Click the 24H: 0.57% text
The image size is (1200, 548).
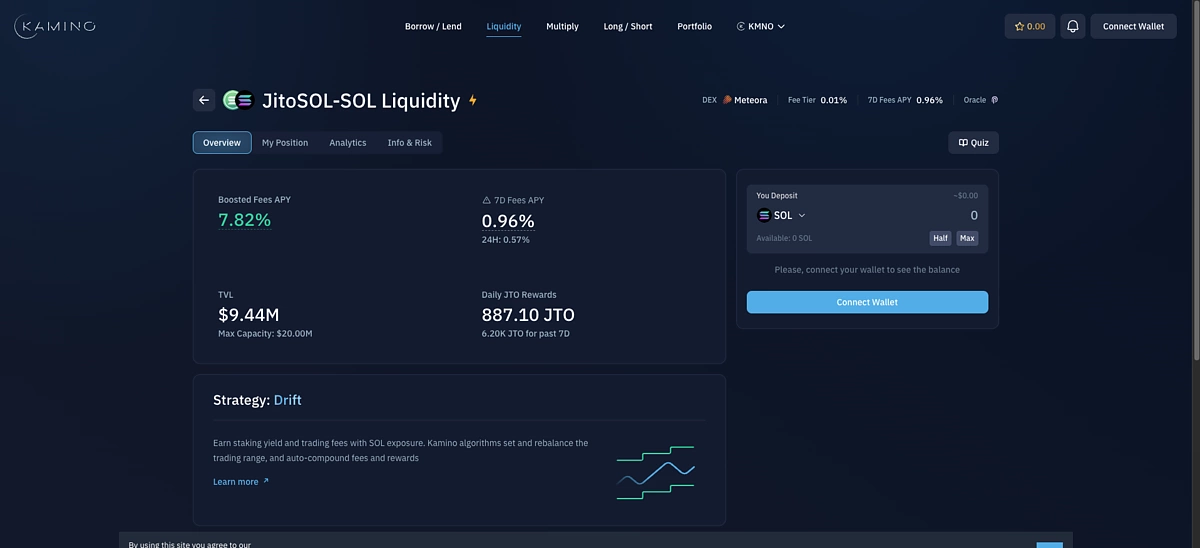pos(506,240)
